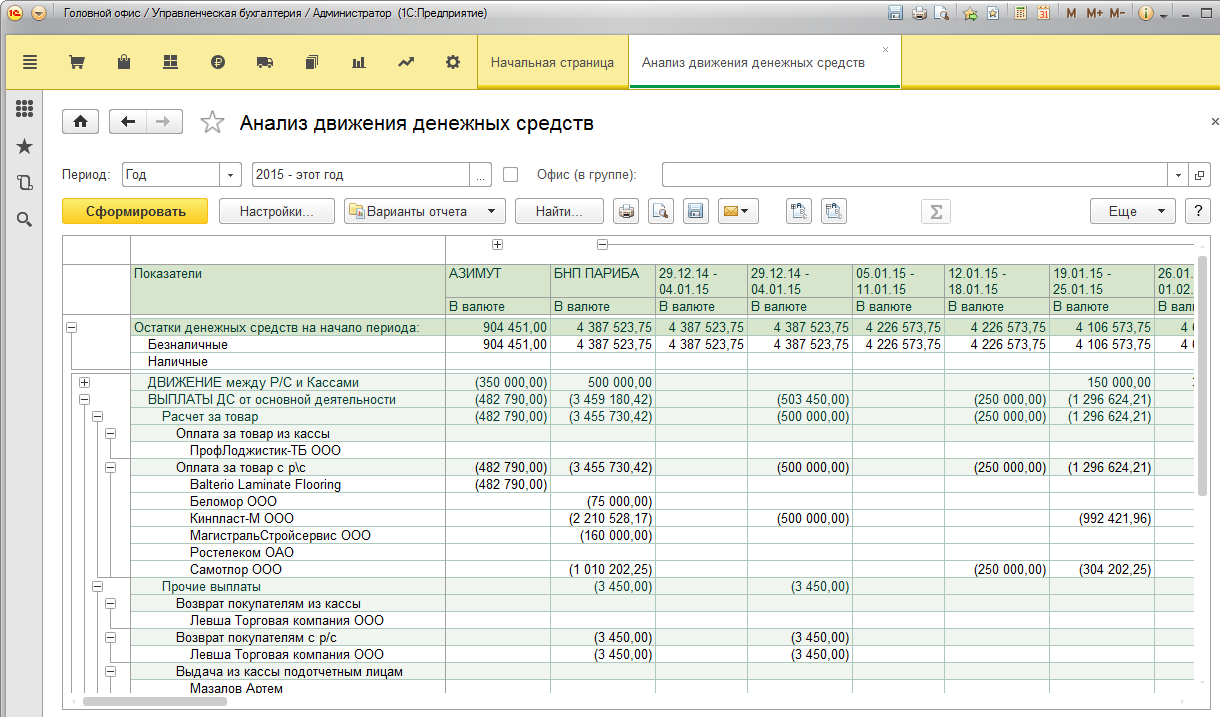Open the documents stack section
The image size is (1220, 717).
coord(312,62)
